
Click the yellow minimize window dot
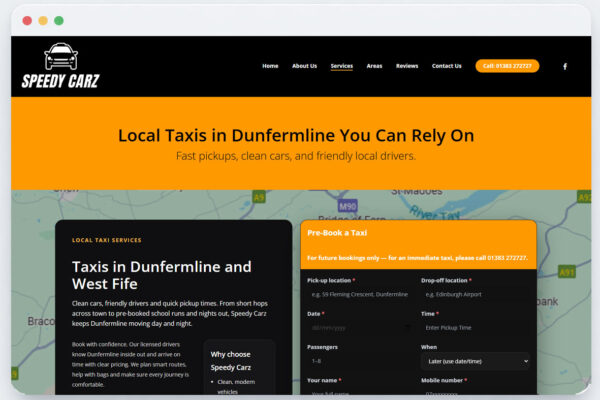43,20
